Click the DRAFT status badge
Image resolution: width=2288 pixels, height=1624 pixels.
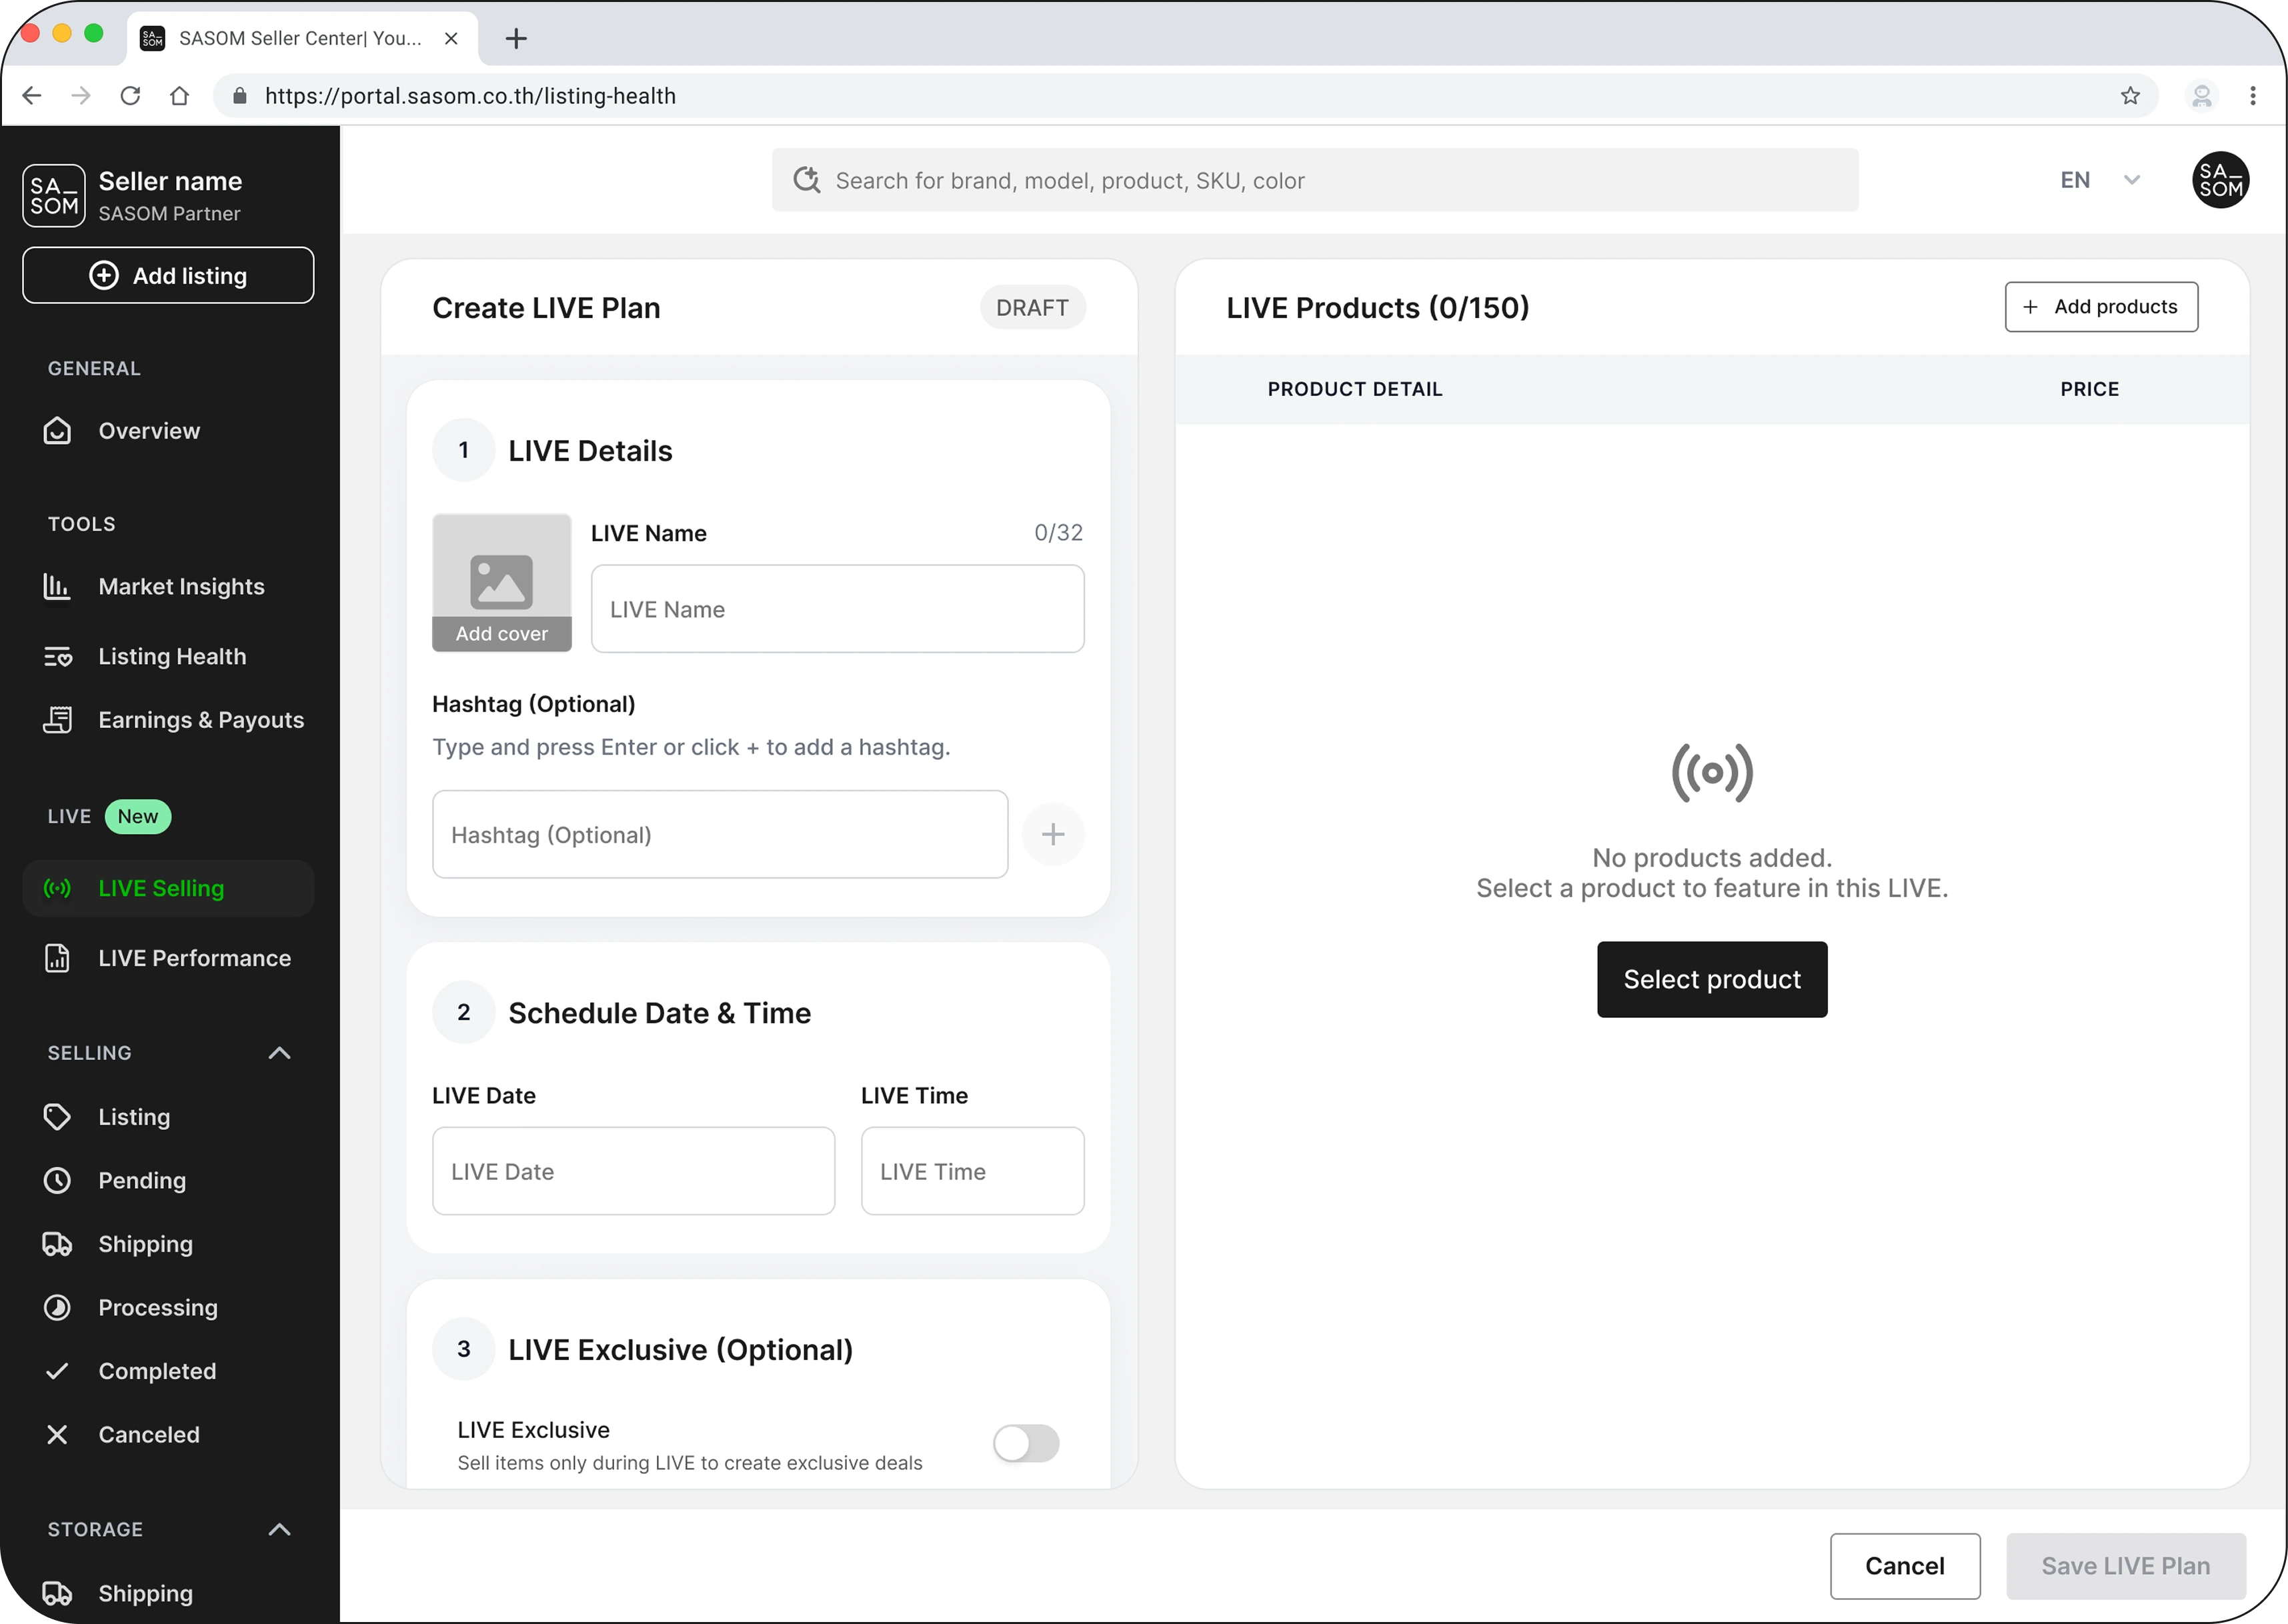[1033, 308]
